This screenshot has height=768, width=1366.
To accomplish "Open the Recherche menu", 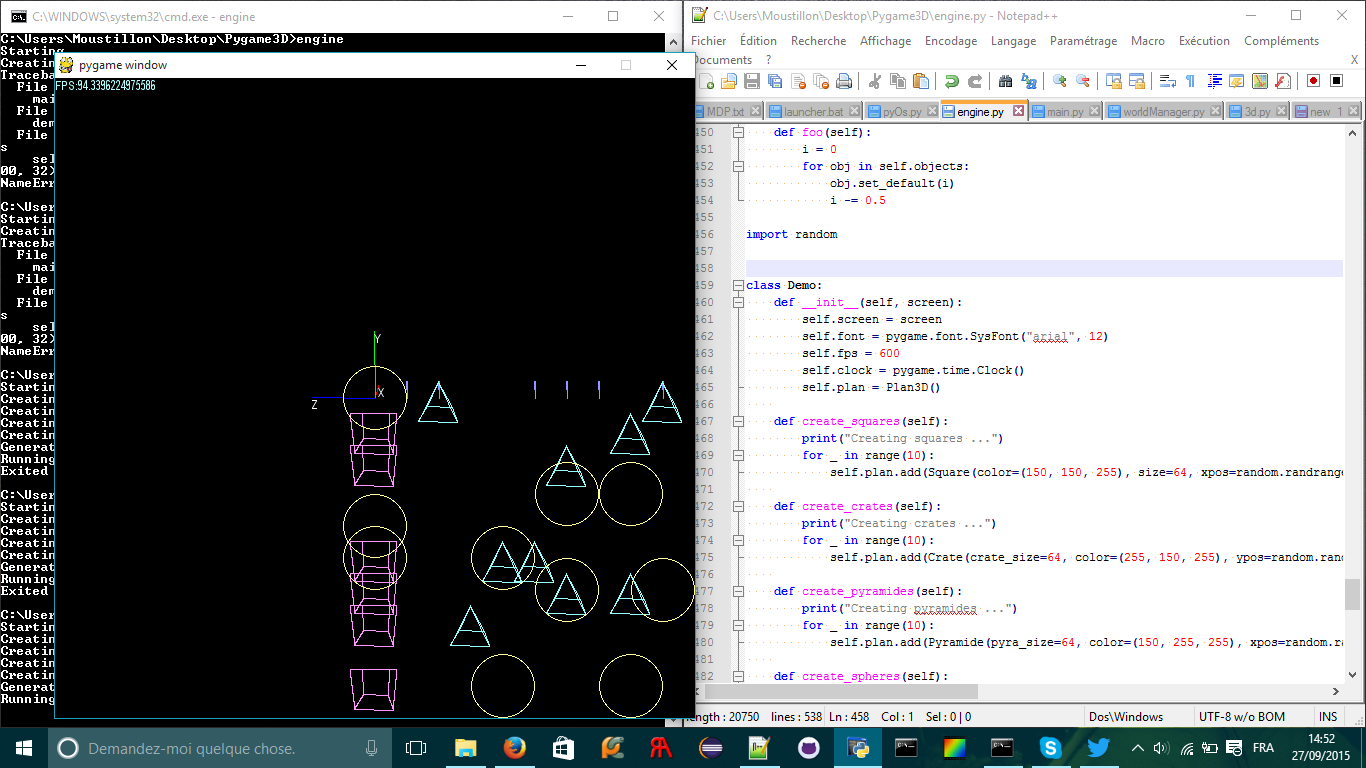I will coord(818,41).
